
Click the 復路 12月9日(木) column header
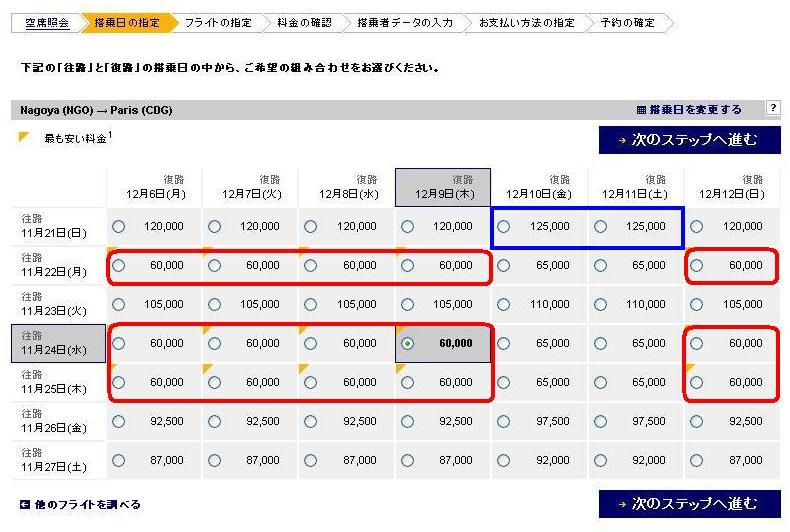[442, 187]
